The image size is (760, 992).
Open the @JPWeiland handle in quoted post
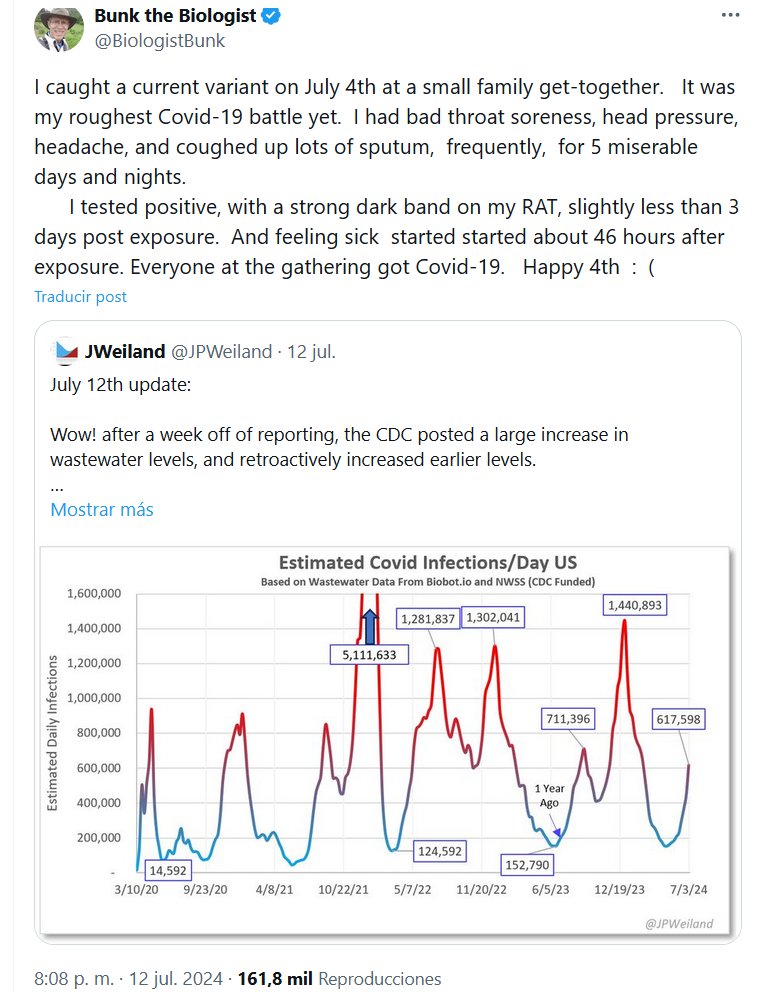221,351
